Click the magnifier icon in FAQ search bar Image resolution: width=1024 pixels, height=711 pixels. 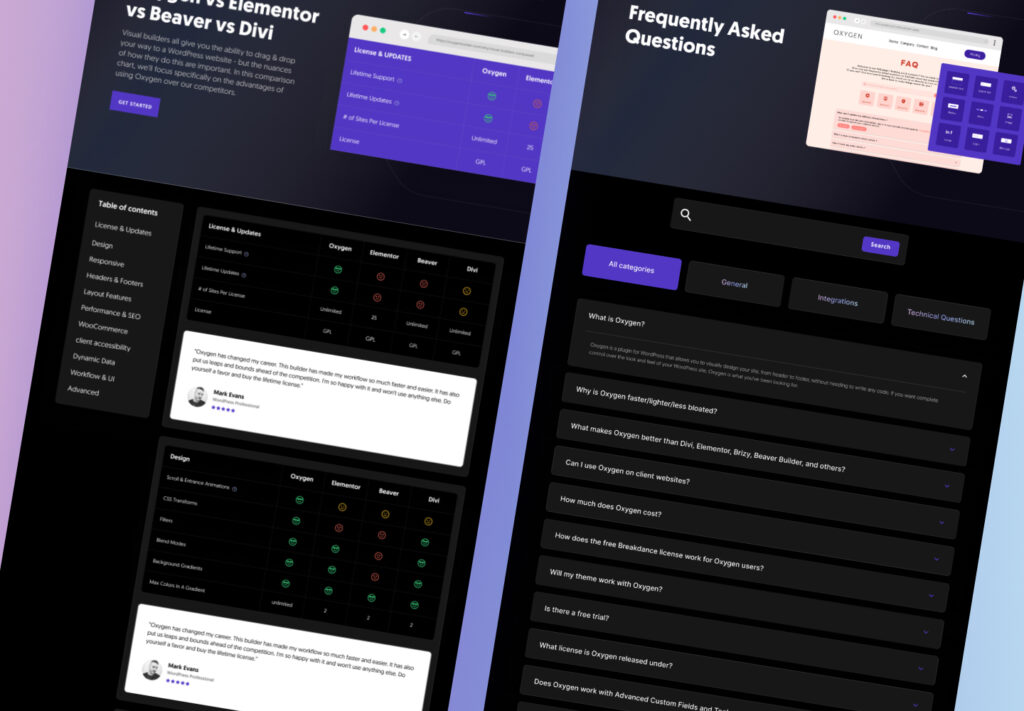(686, 214)
